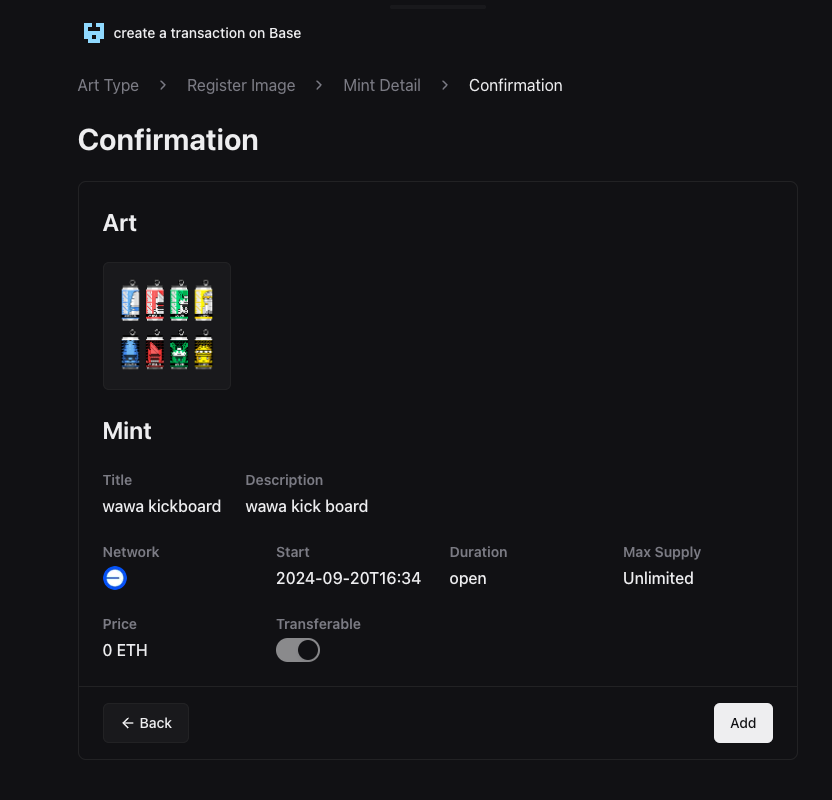Return to the Register Image step
Image resolution: width=832 pixels, height=800 pixels.
241,85
